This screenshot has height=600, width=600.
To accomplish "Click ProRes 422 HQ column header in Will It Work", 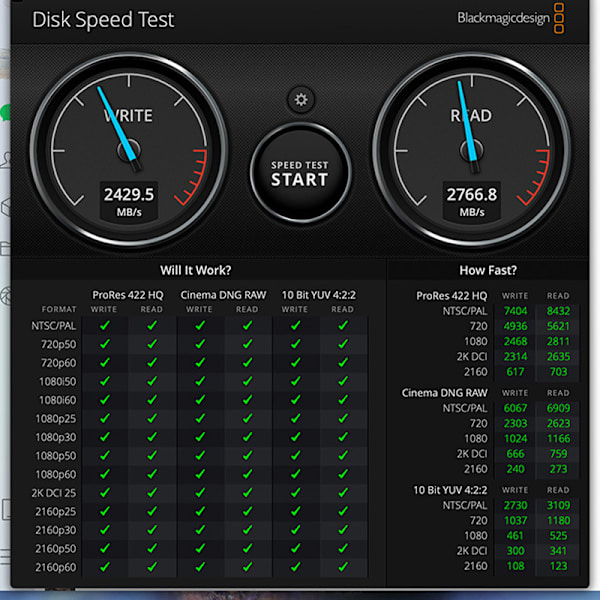I will (128, 295).
